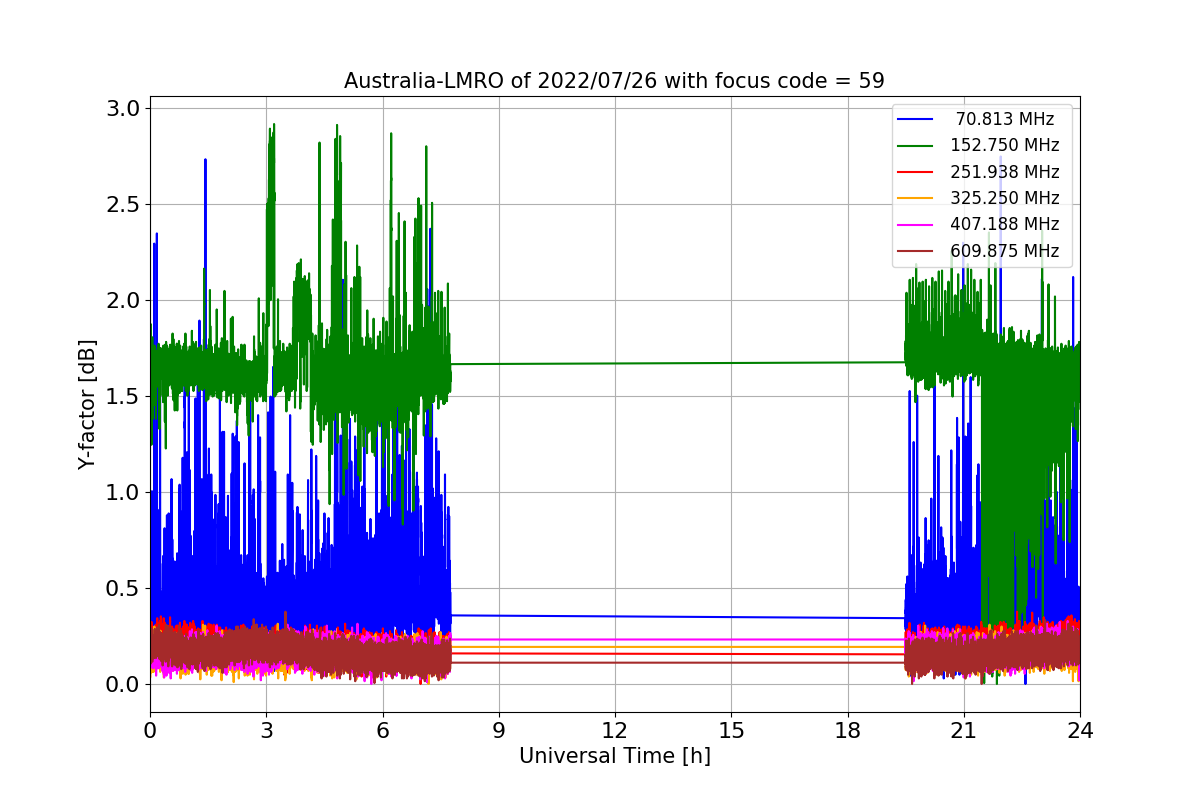The image size is (1200, 800).
Task: Click the orange line sample in legend
Action: (x=916, y=199)
